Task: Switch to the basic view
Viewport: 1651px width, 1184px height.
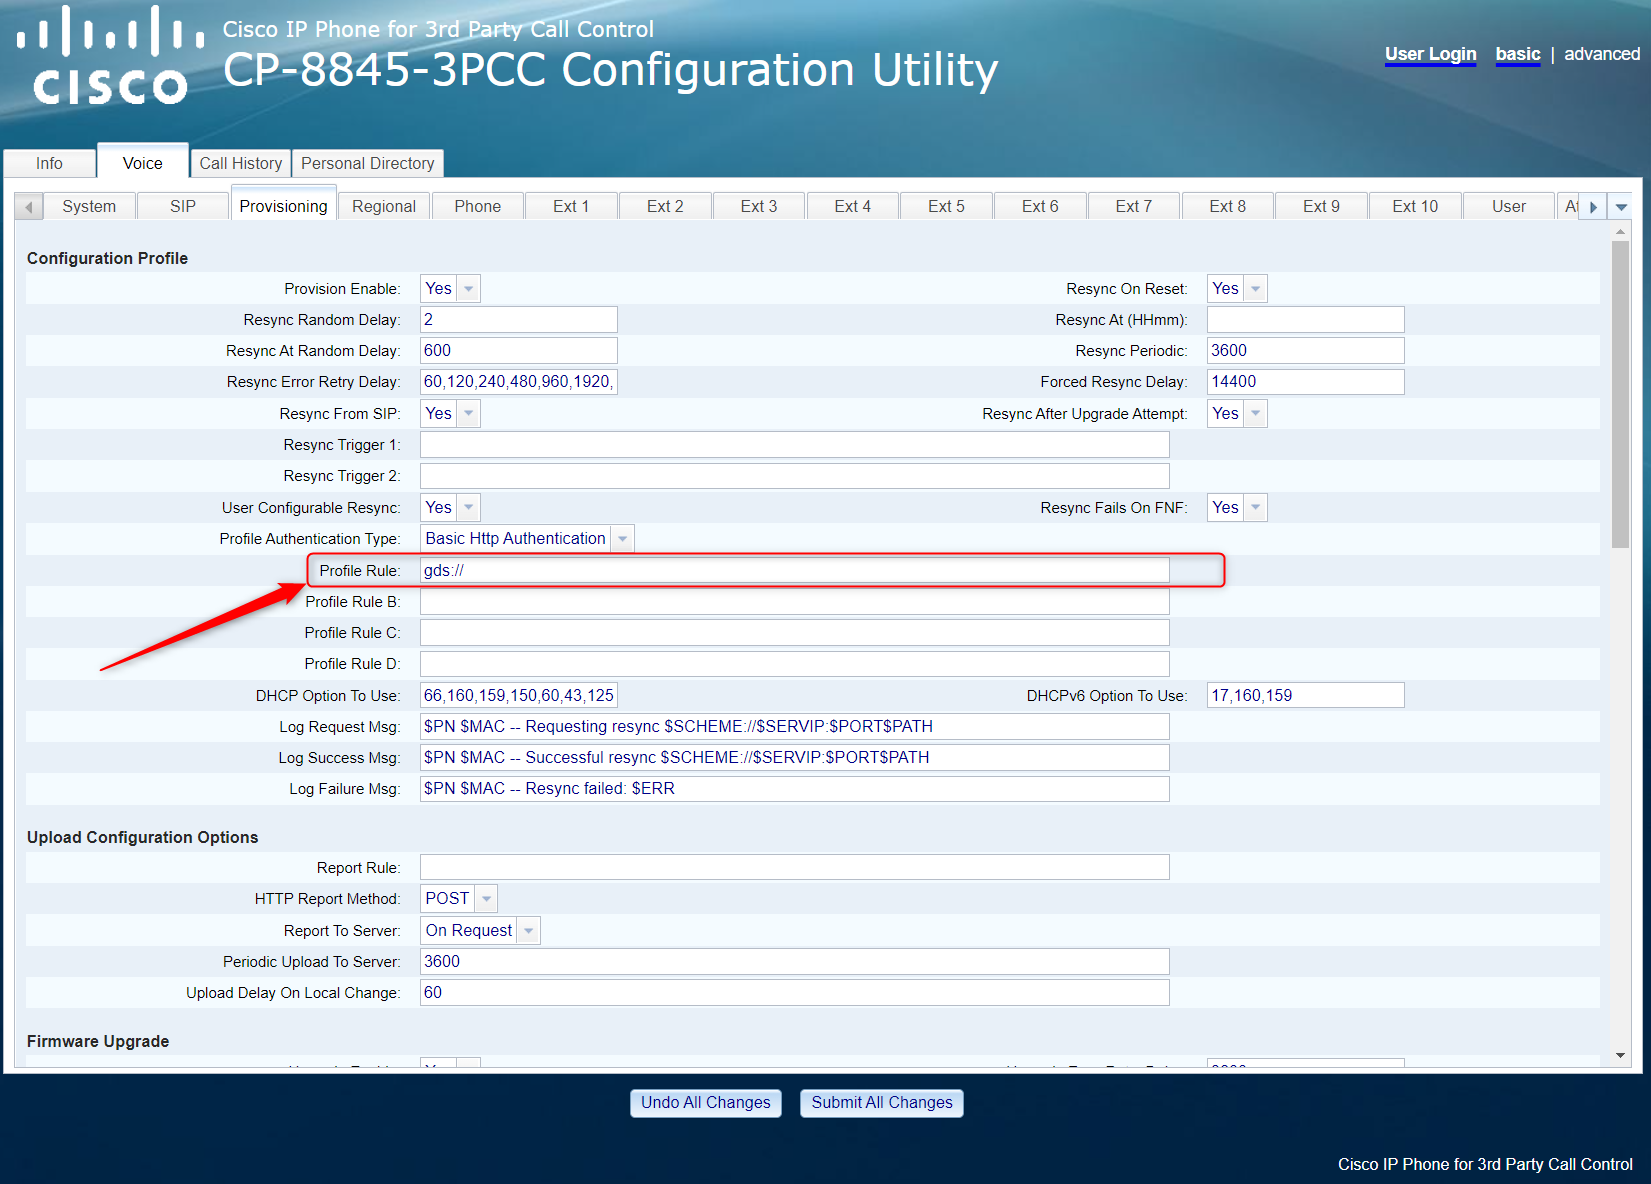Action: coord(1517,54)
